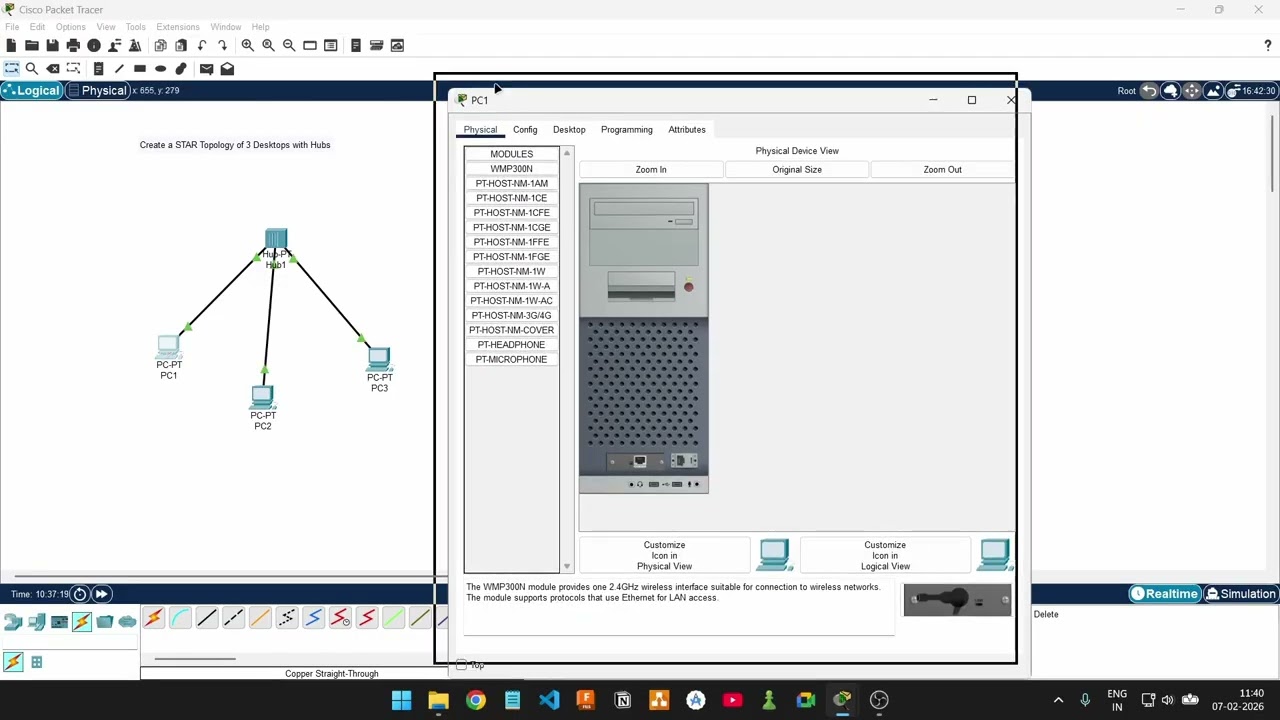Open the Config tab in PC1 window

(x=525, y=130)
